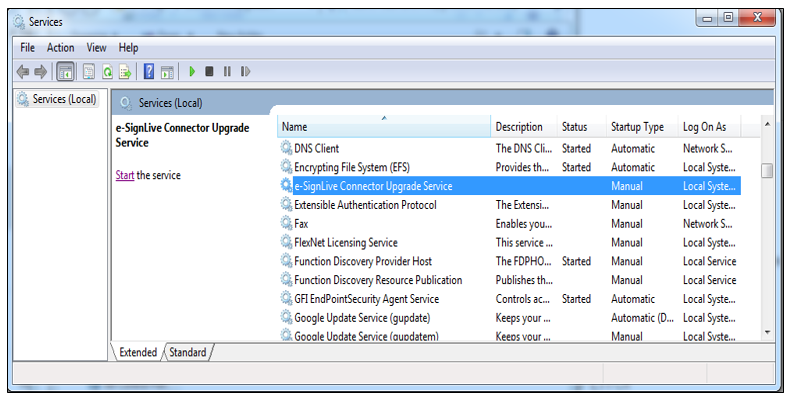Open the File menu

(x=27, y=47)
